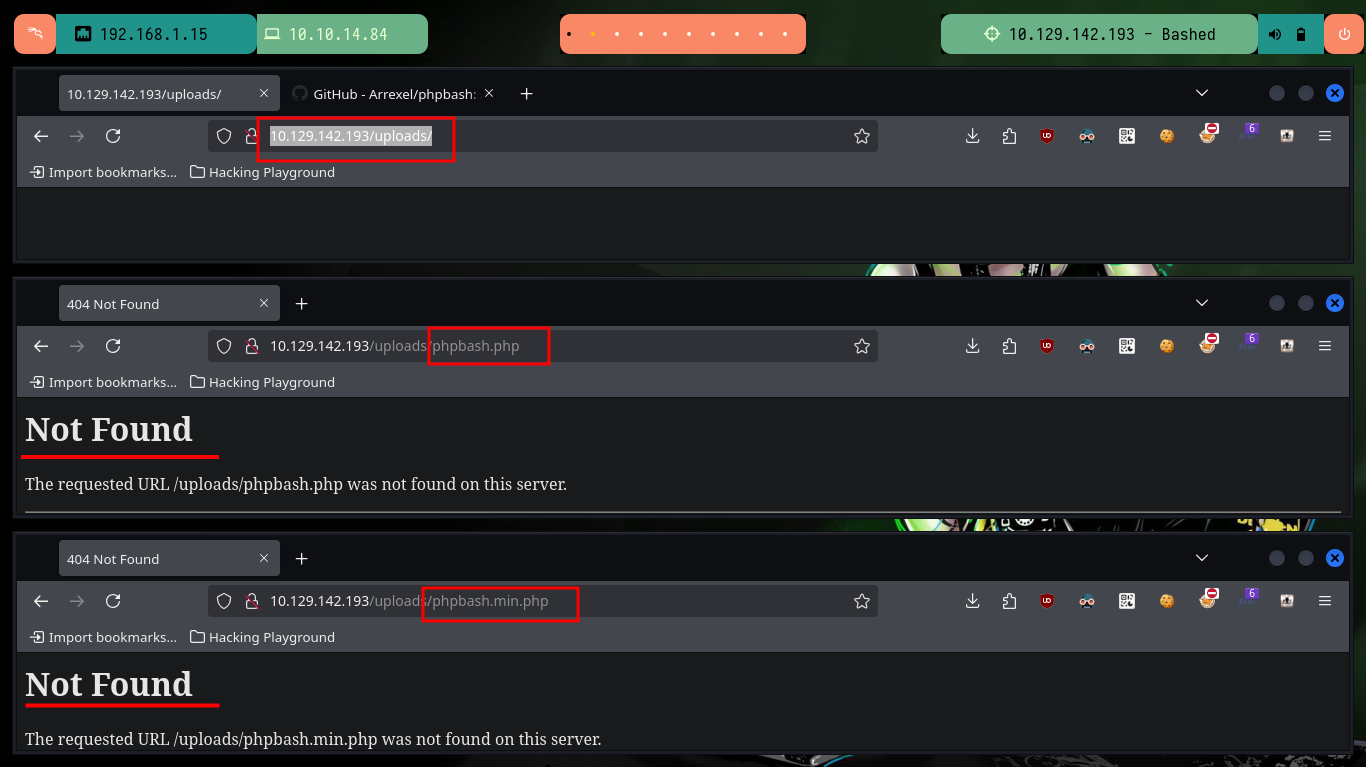Open tab list dropdown in phpbash.php window
This screenshot has width=1366, height=767.
click(1202, 303)
